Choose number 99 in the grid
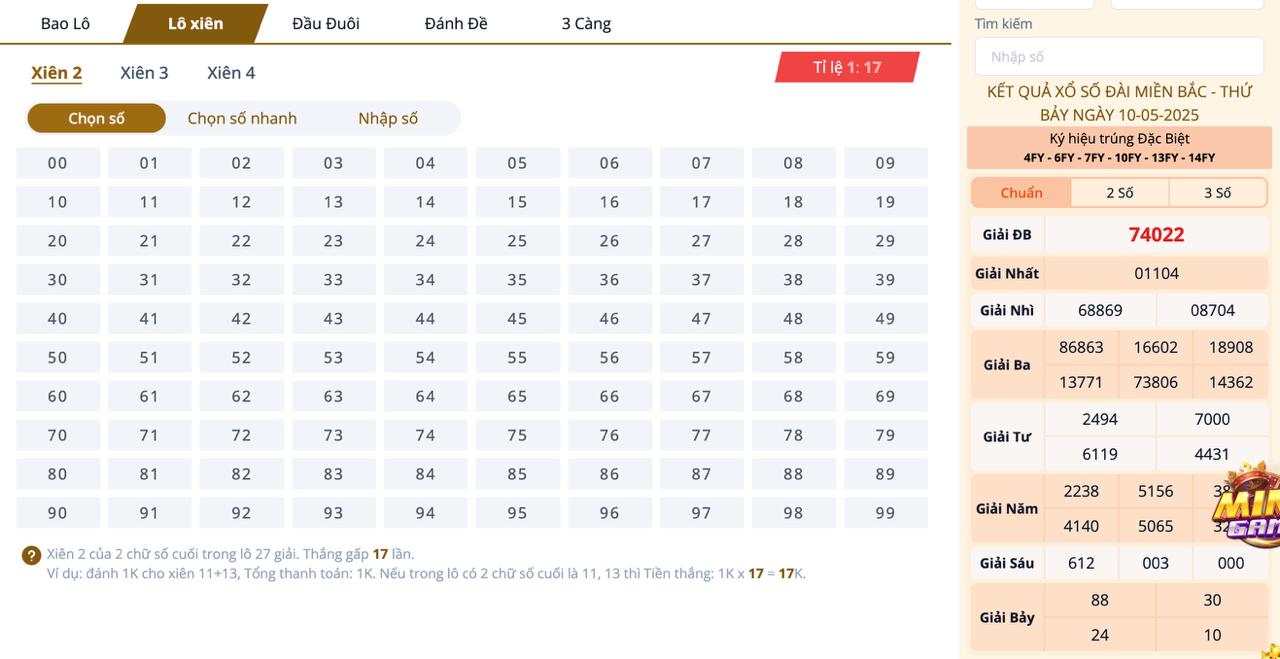Viewport: 1280px width, 659px height. (886, 513)
